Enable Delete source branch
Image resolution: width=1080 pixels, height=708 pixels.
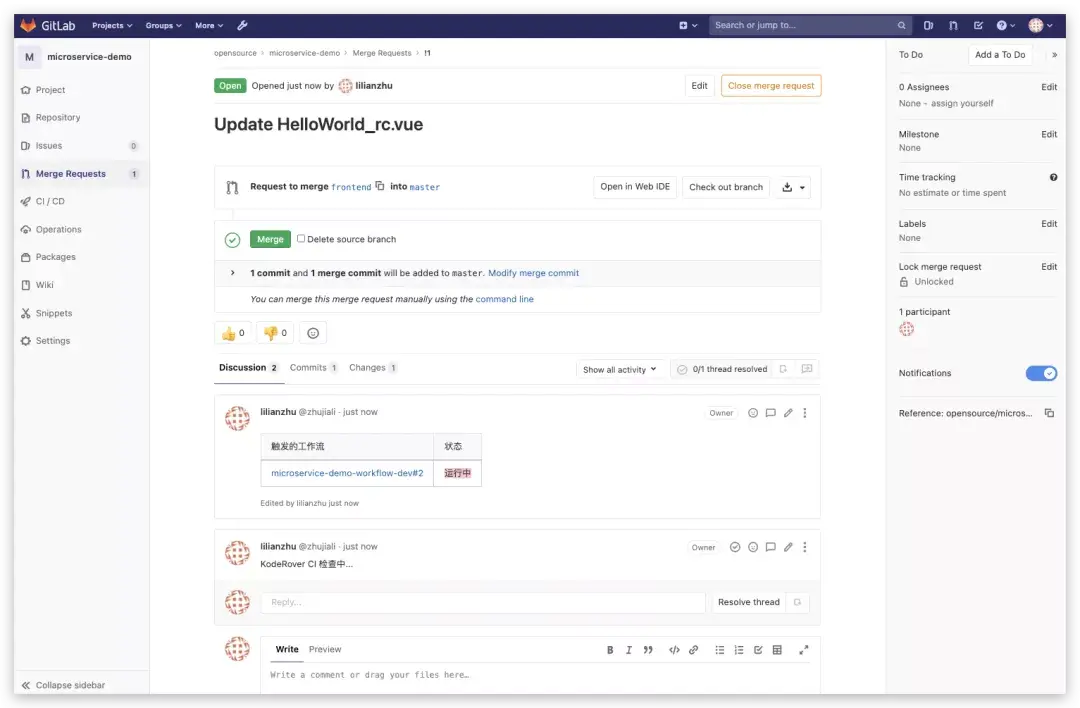click(301, 239)
